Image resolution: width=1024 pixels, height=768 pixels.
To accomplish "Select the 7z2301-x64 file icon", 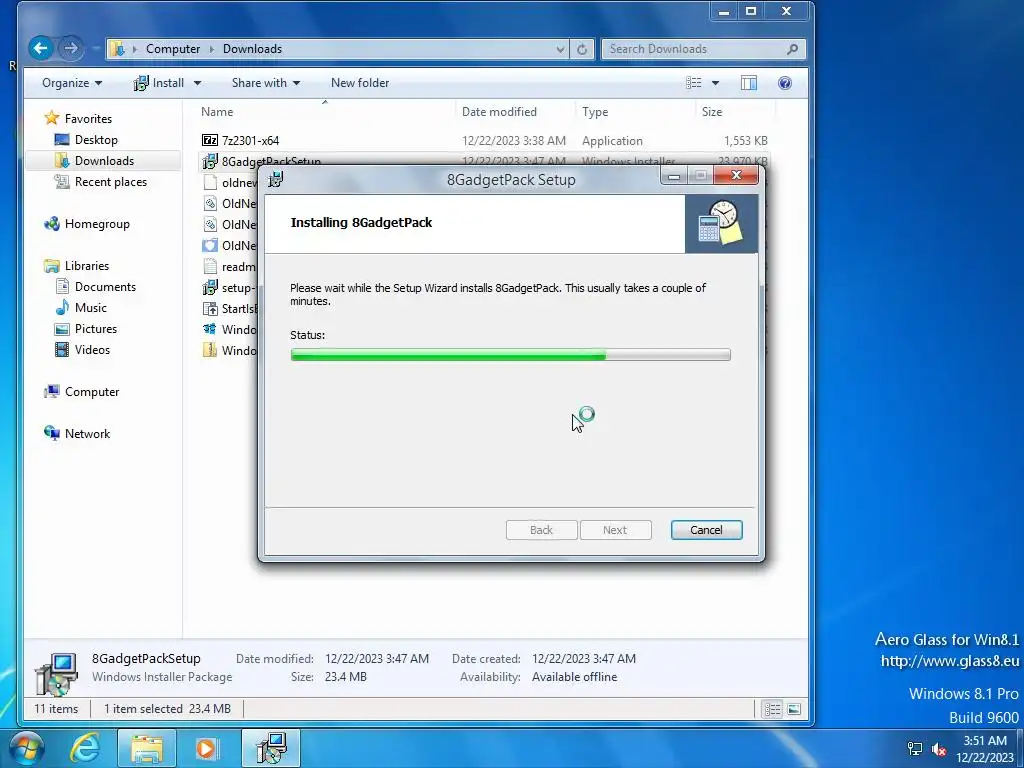I will (x=210, y=140).
